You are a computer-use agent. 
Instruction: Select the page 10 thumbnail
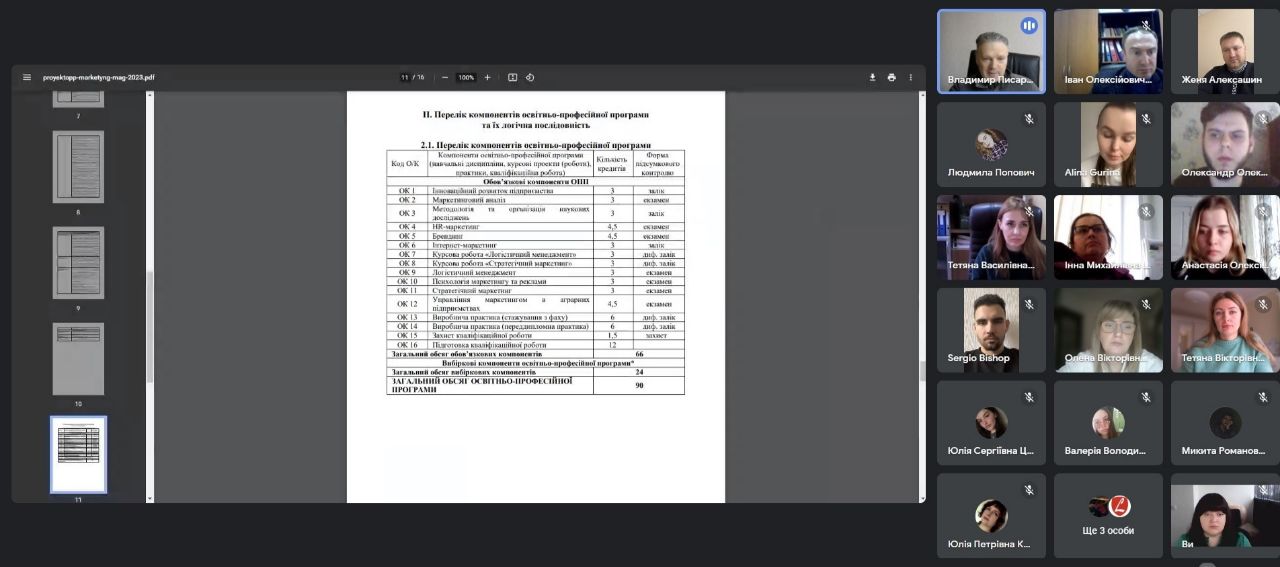tap(78, 359)
